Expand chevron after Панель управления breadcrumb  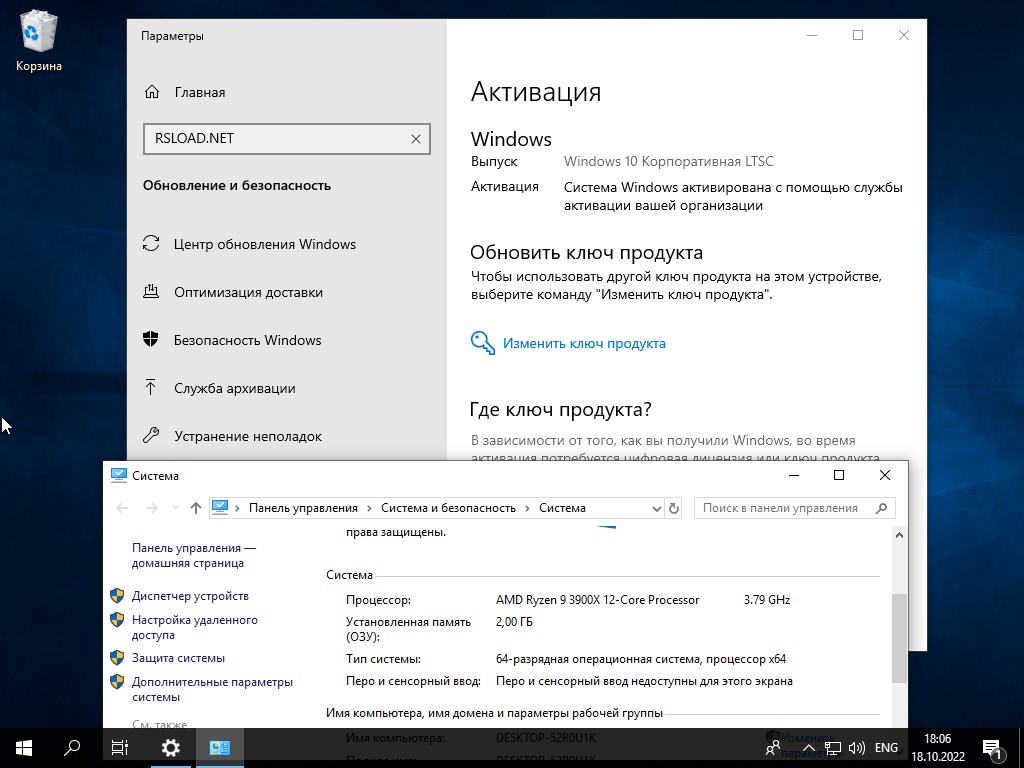coord(370,508)
